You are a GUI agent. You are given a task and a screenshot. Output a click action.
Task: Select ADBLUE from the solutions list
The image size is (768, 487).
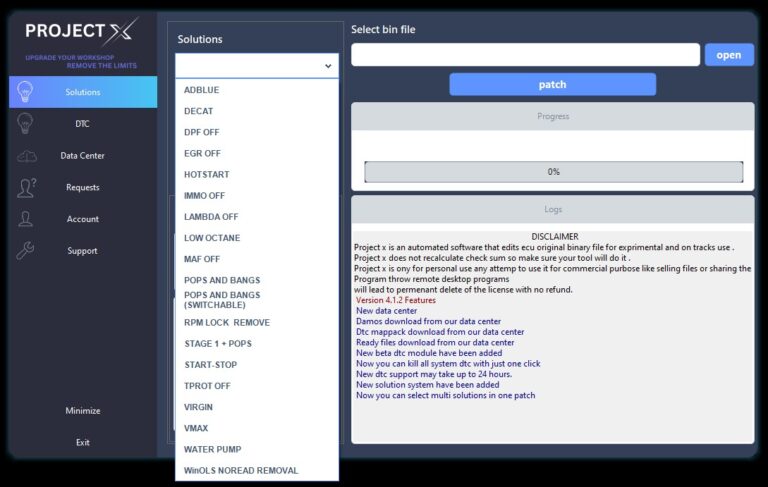(201, 90)
